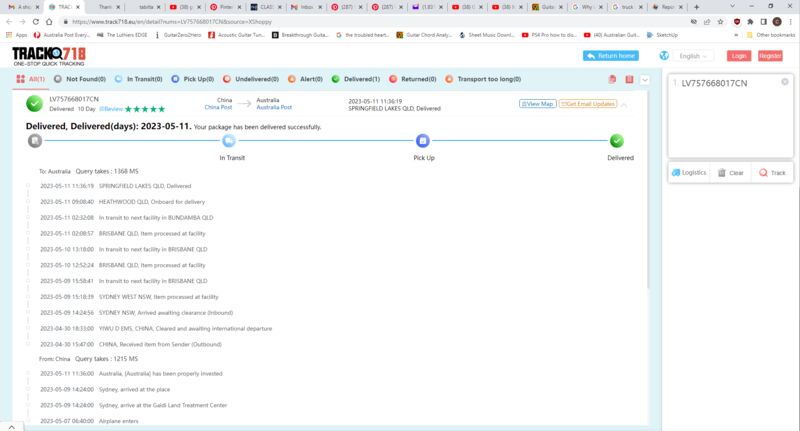
Task: Click the In Transit stage icon
Action: [x=229, y=140]
